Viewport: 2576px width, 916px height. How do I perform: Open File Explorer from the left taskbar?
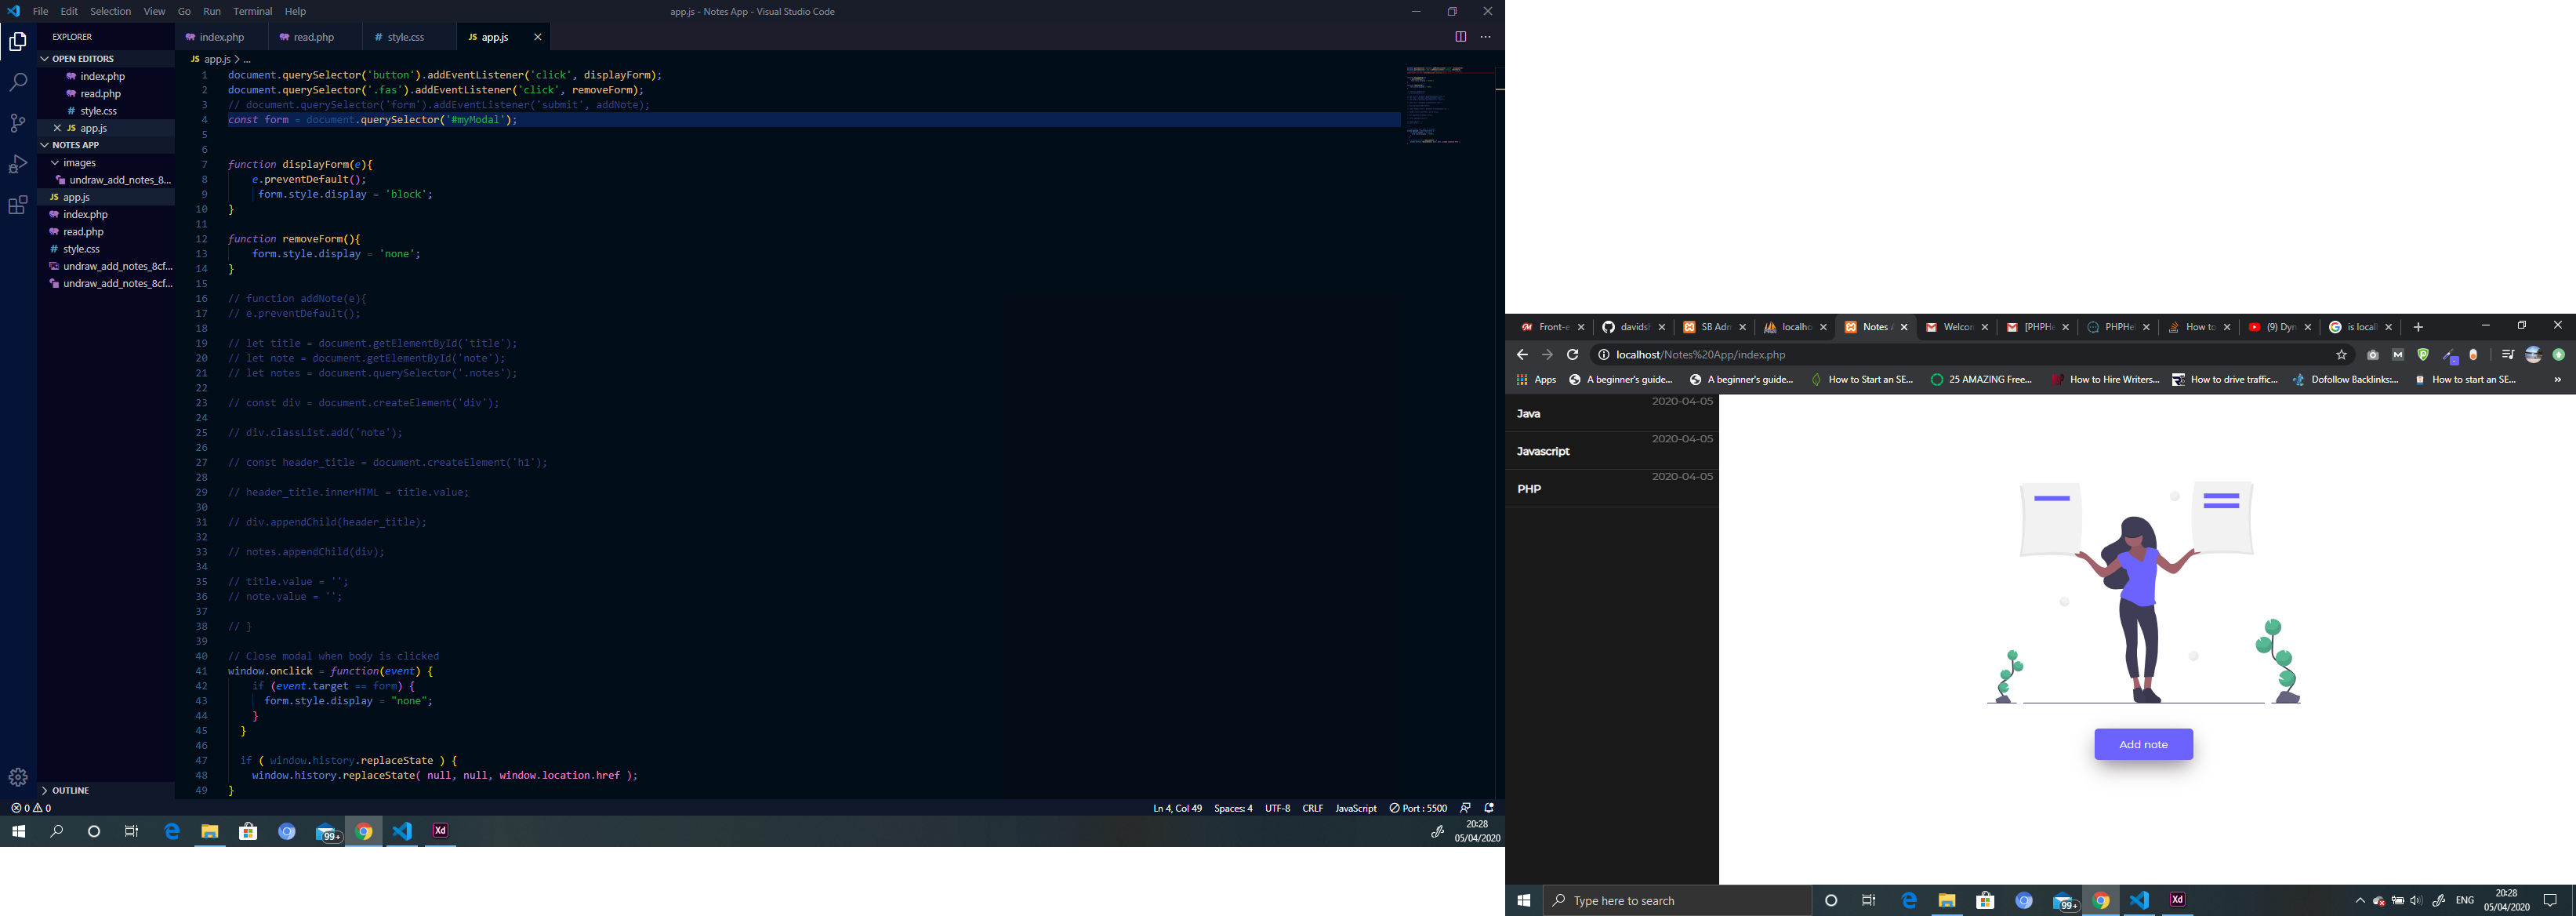tap(210, 831)
